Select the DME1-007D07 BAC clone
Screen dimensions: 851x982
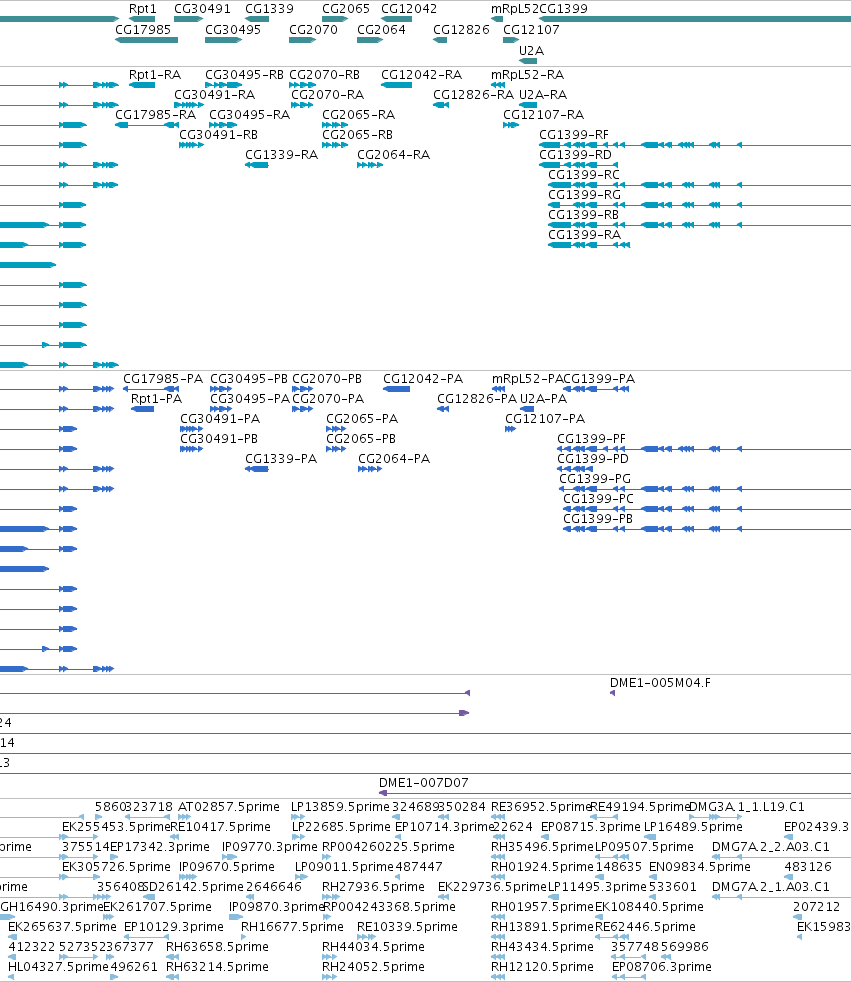pyautogui.click(x=615, y=793)
